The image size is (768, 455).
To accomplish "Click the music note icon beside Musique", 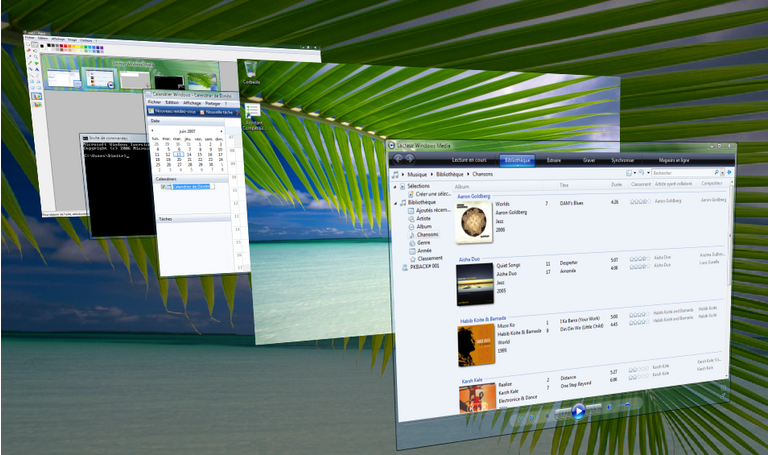I will click(x=395, y=174).
